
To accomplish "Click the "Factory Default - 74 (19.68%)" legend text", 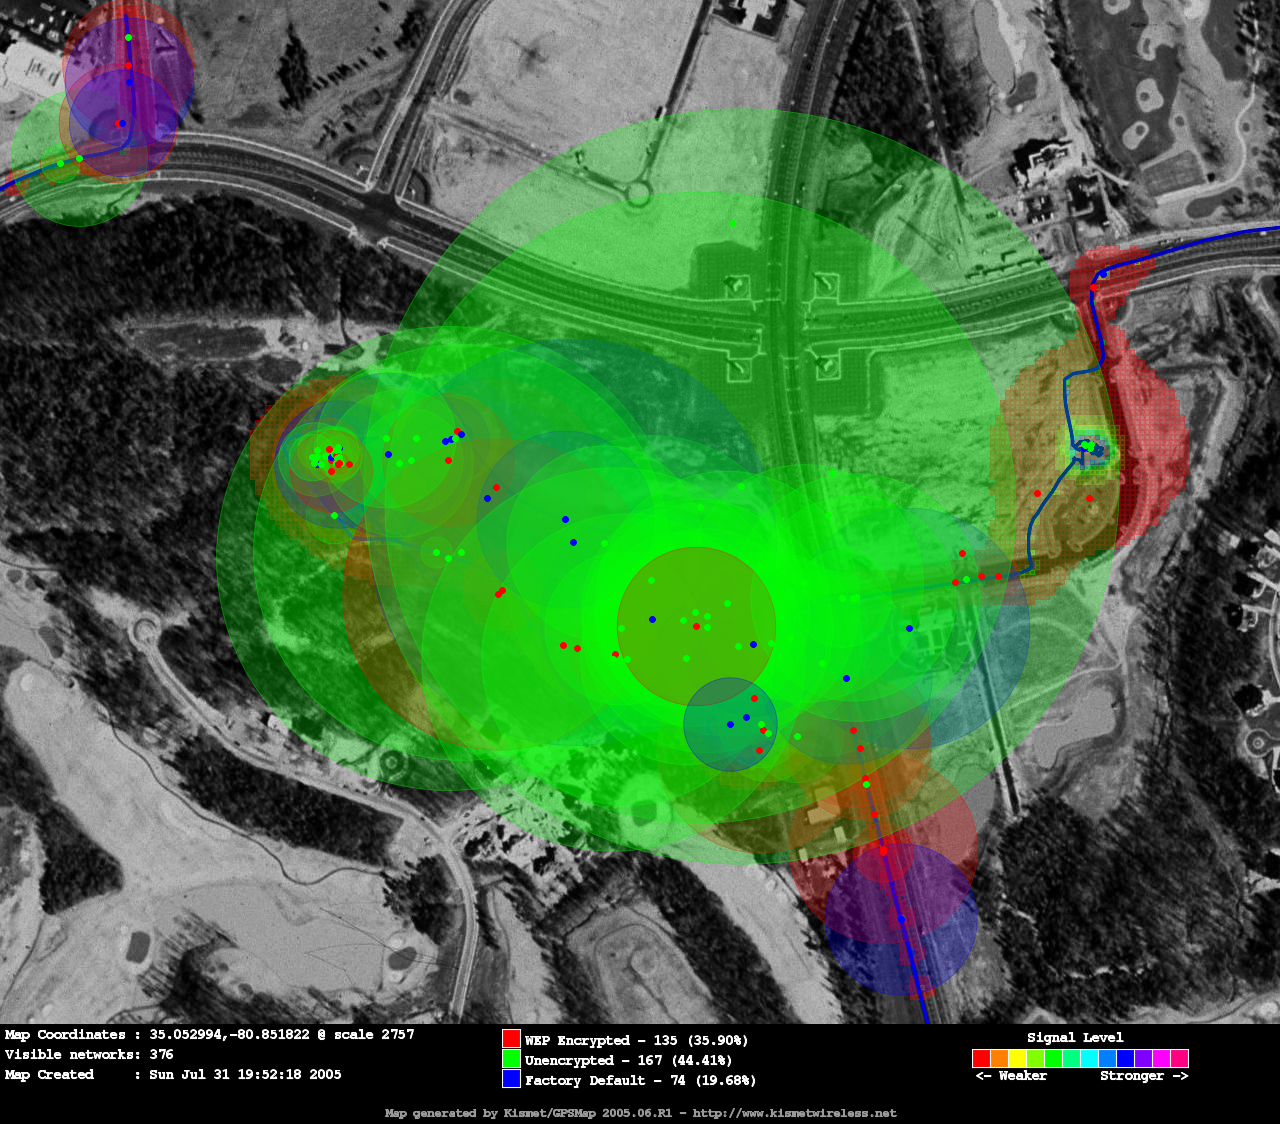I will (x=640, y=1080).
